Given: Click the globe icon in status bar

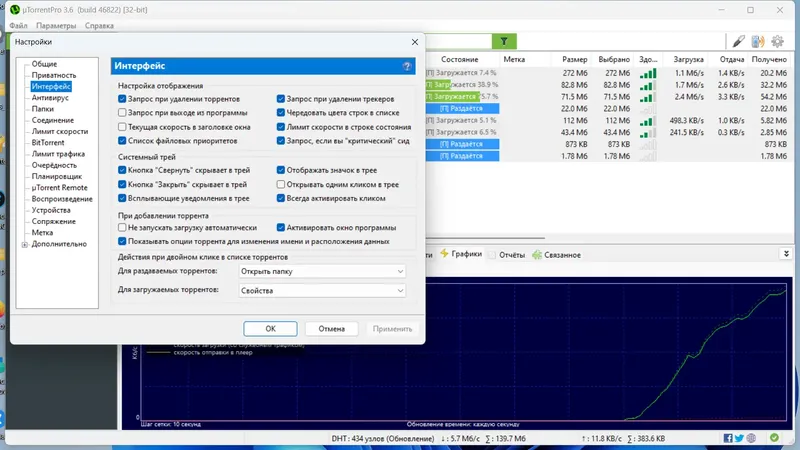Looking at the screenshot, I should click(x=751, y=438).
